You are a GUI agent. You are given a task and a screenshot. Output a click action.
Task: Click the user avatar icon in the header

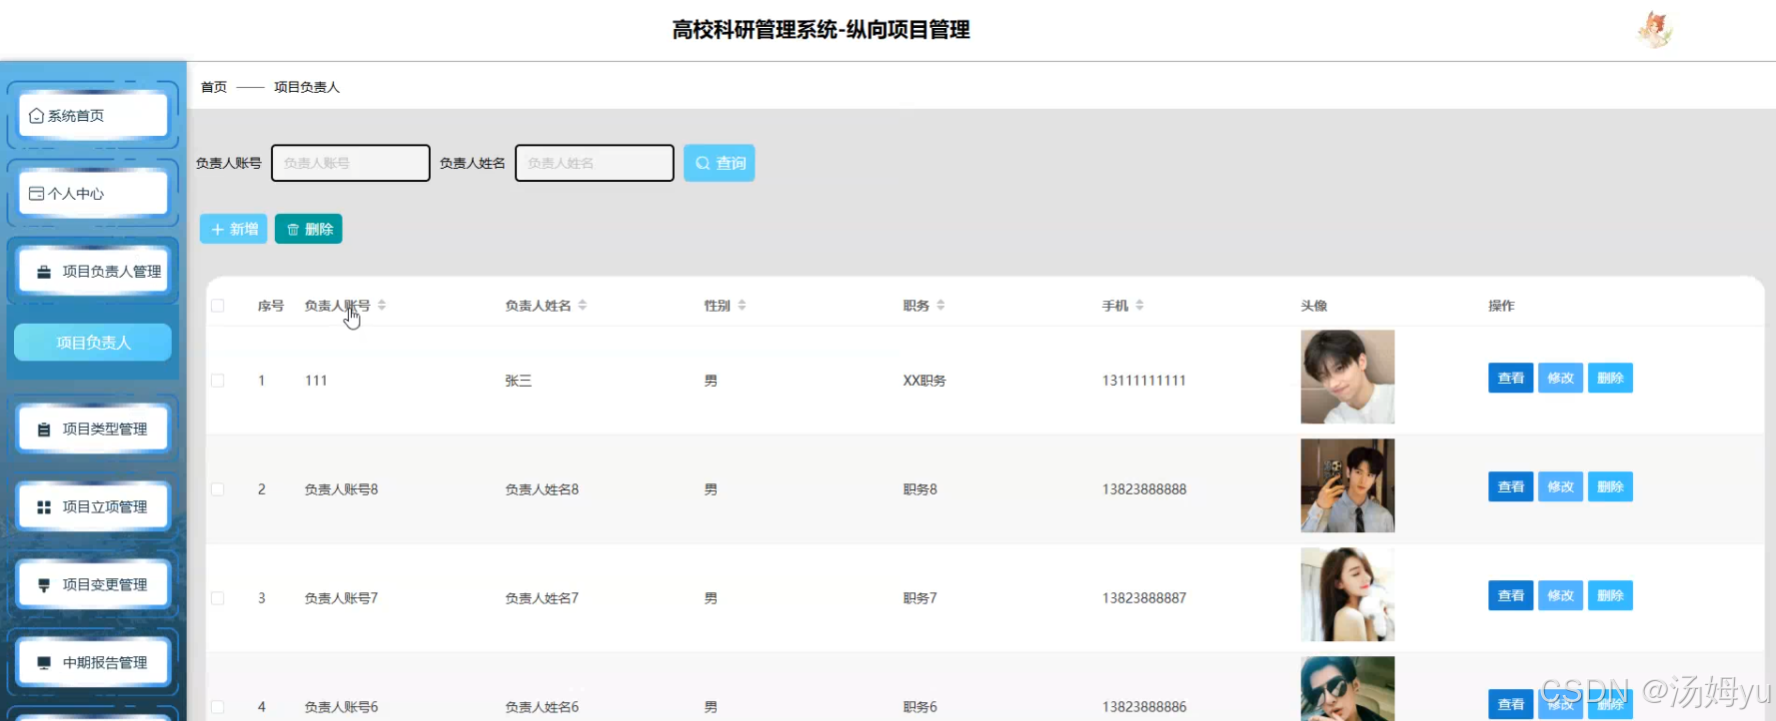[1655, 30]
